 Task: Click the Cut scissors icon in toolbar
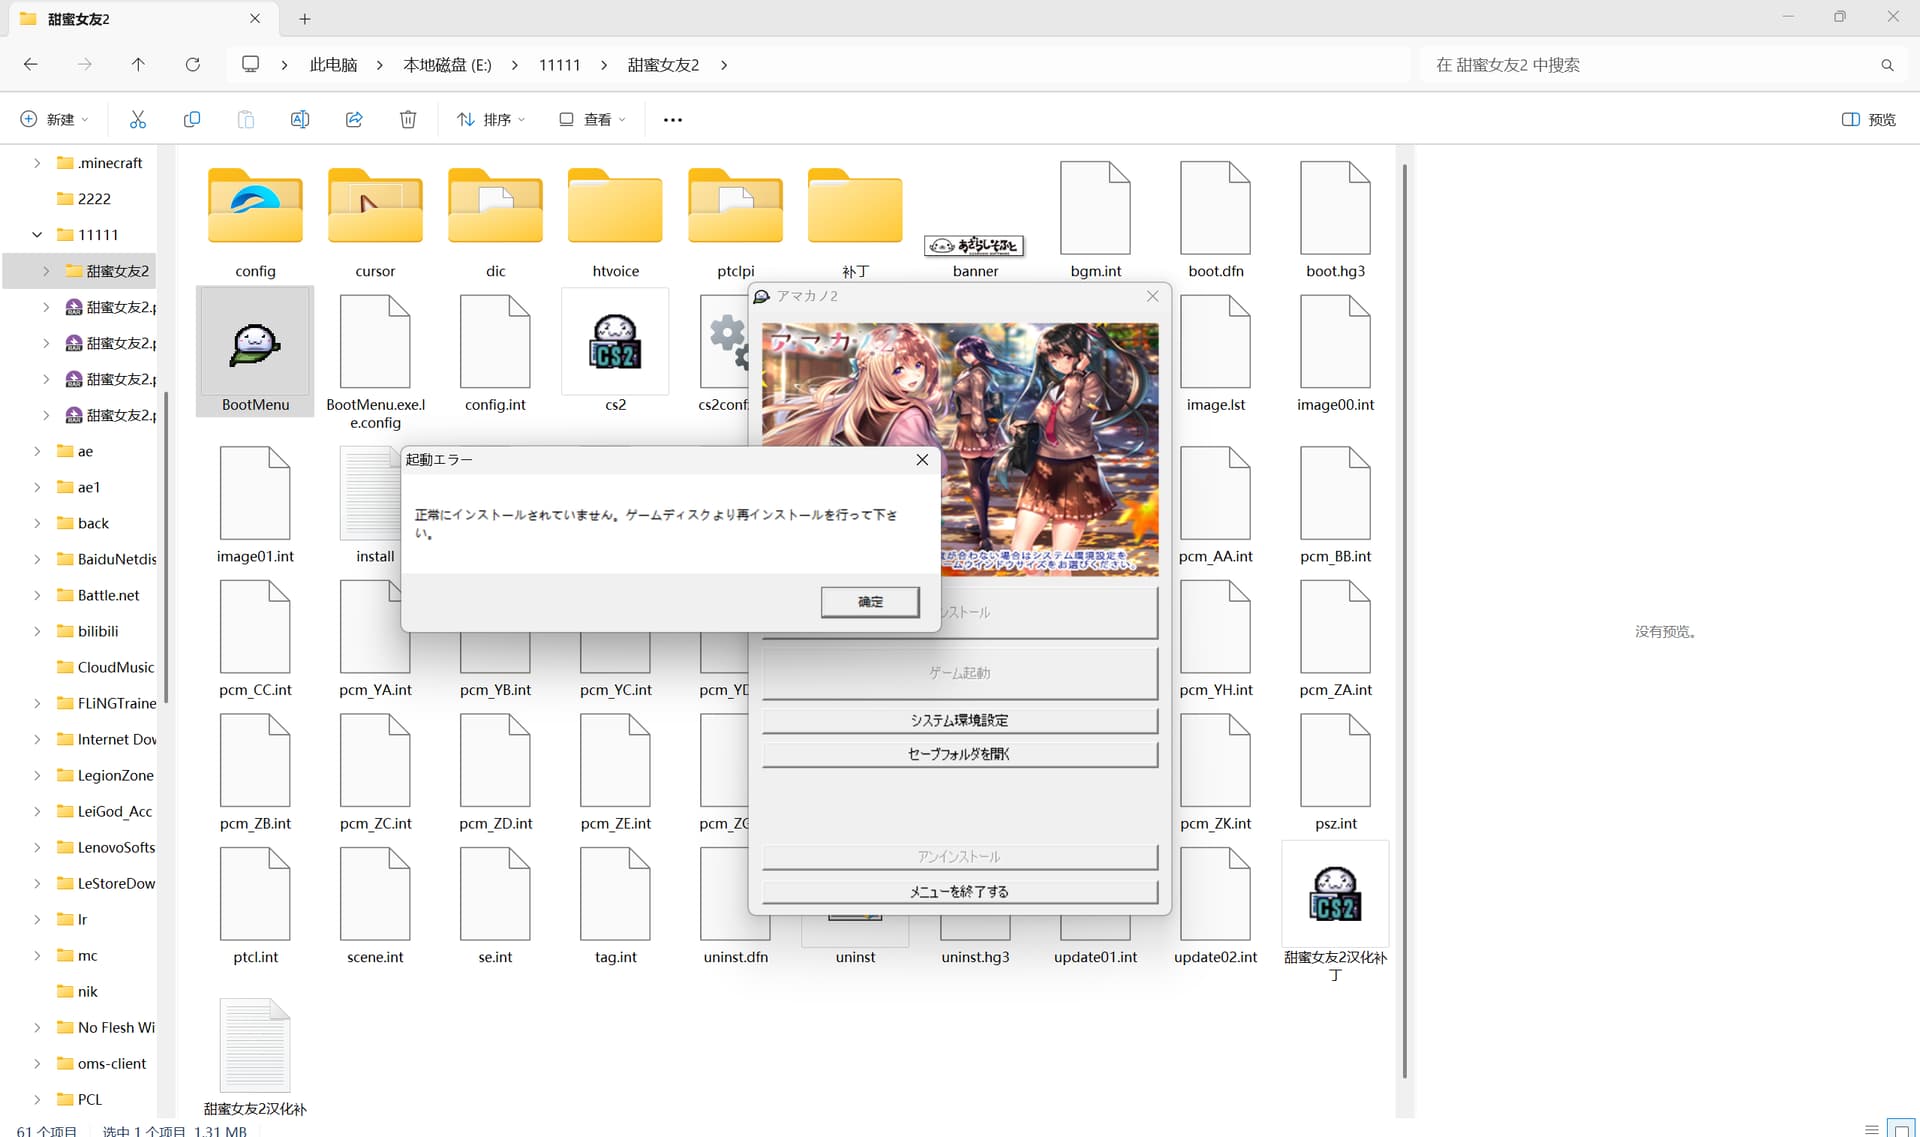click(x=138, y=119)
